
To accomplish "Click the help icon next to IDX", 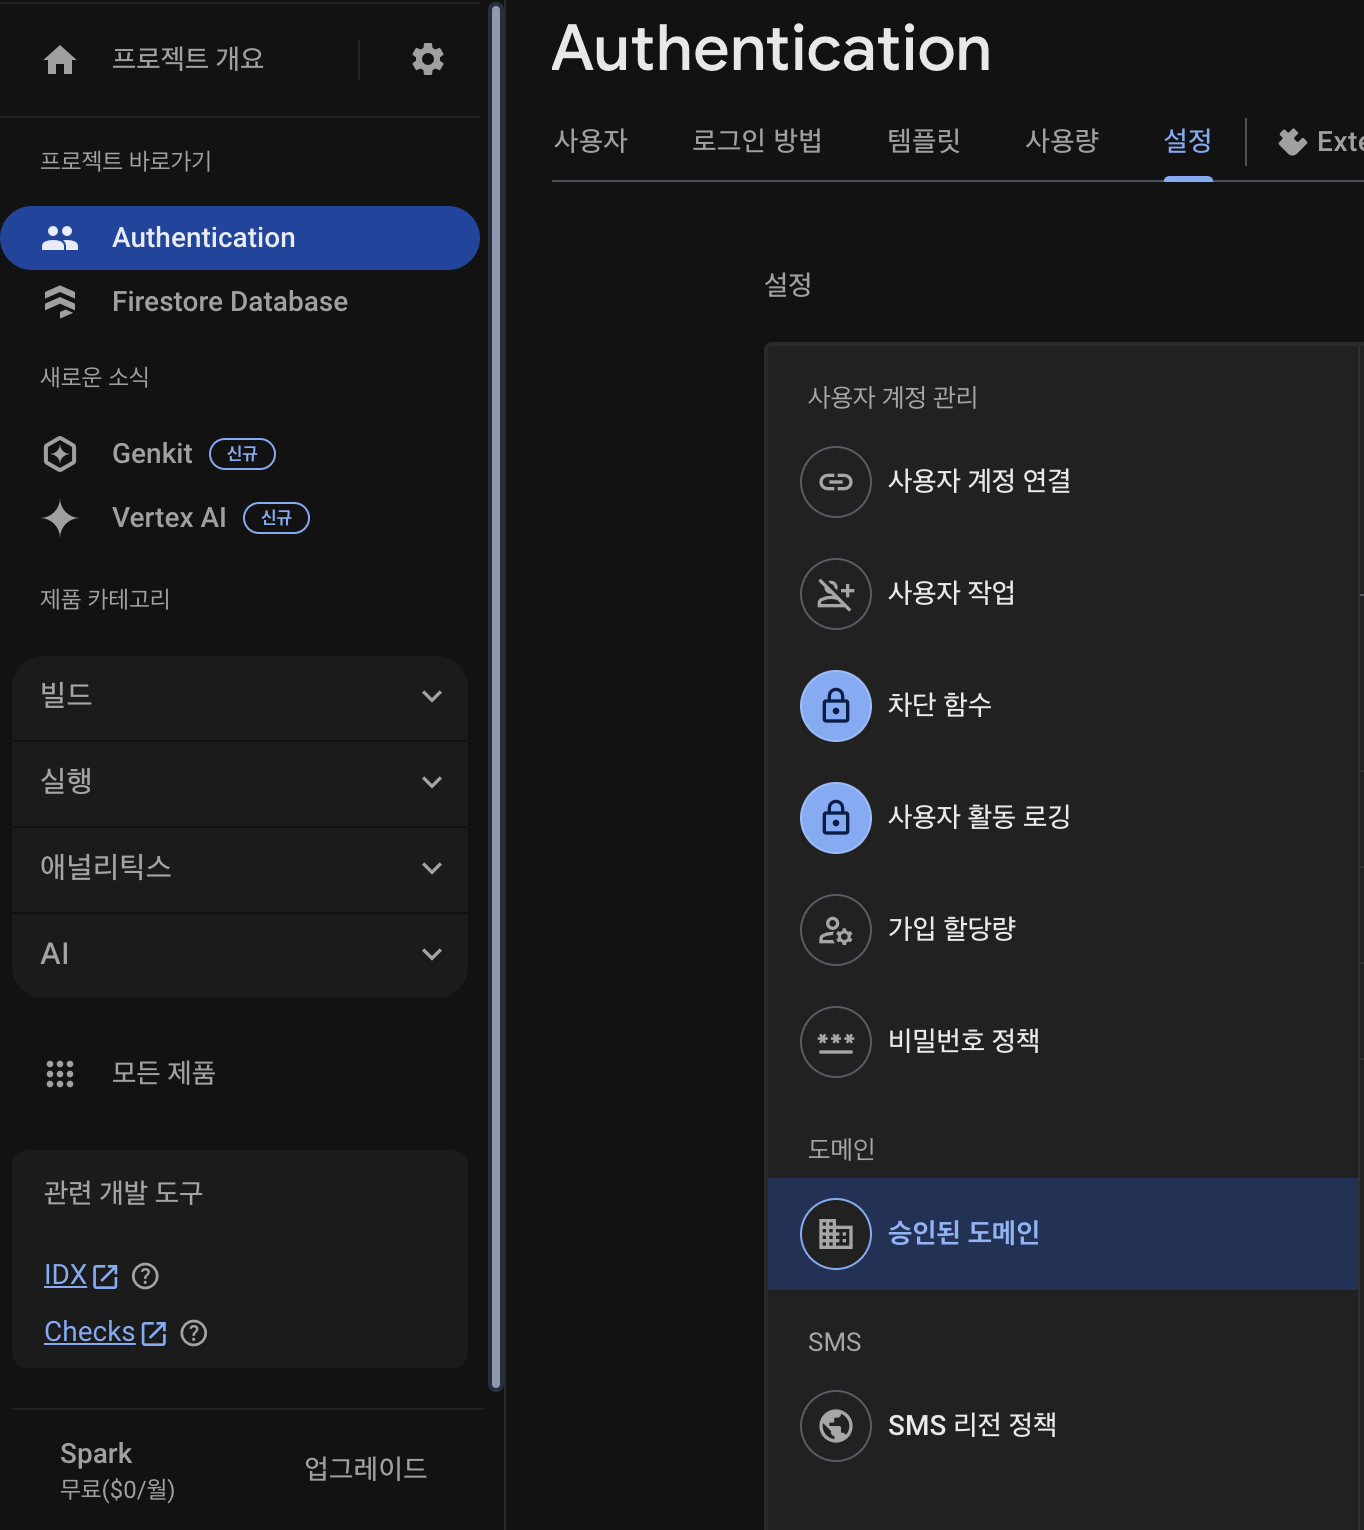I will (146, 1276).
